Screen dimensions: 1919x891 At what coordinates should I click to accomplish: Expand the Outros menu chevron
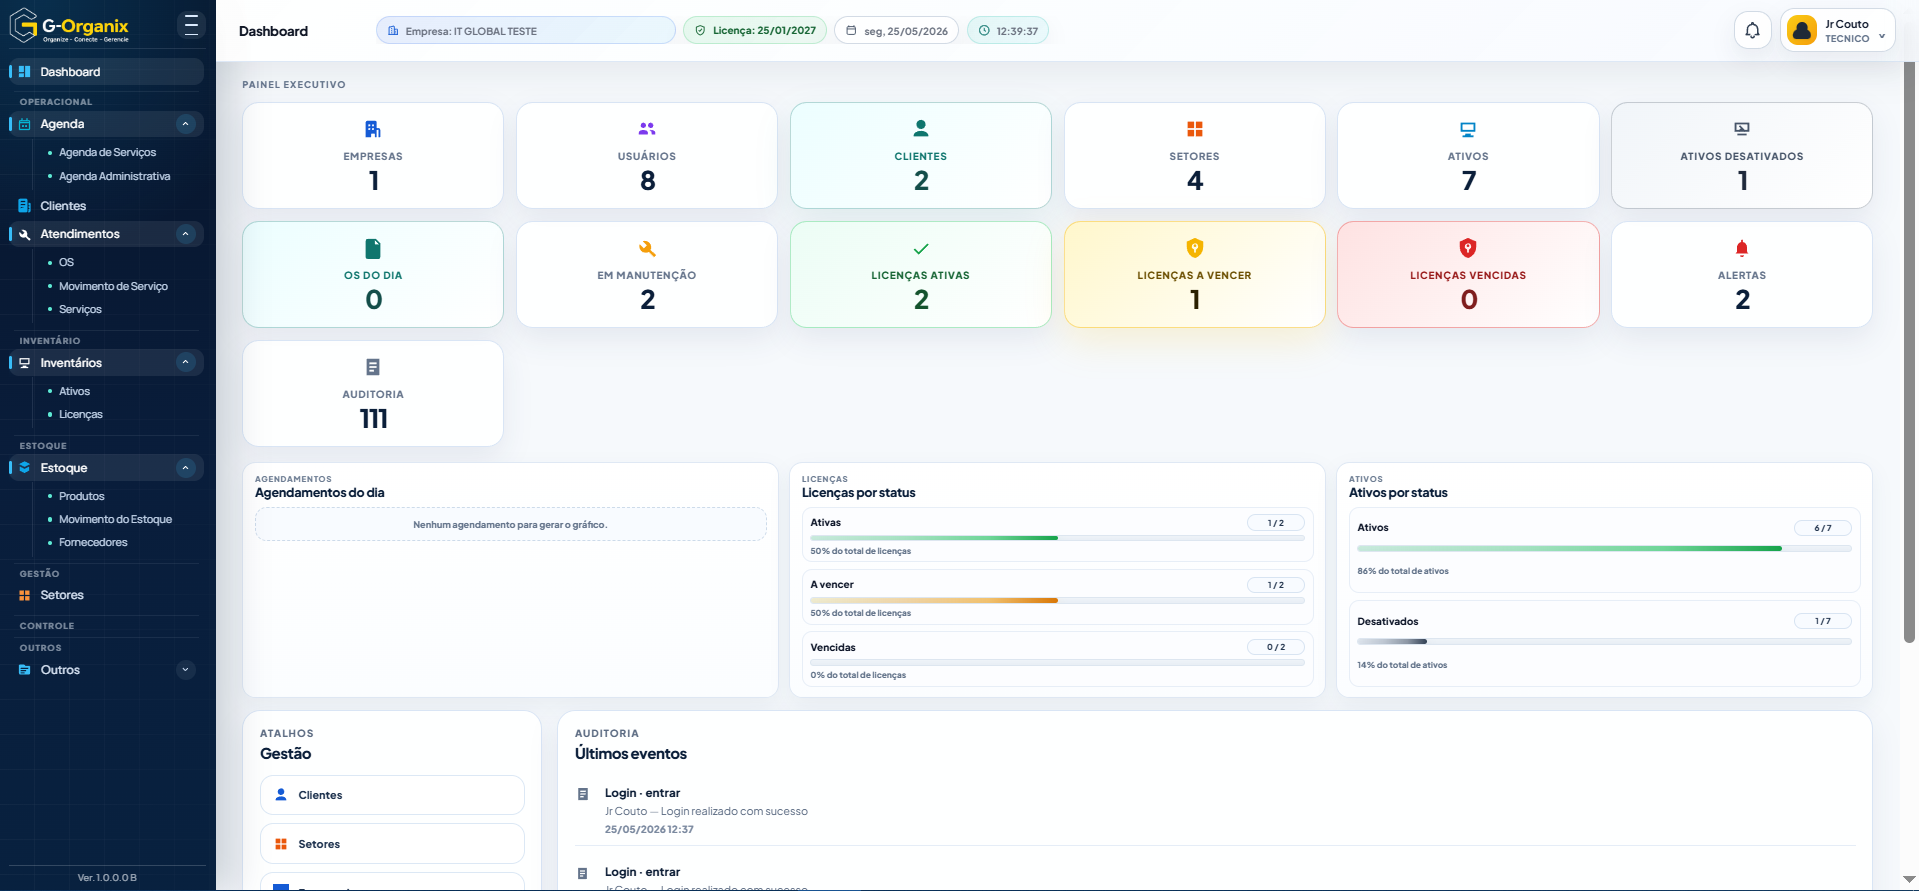click(185, 670)
